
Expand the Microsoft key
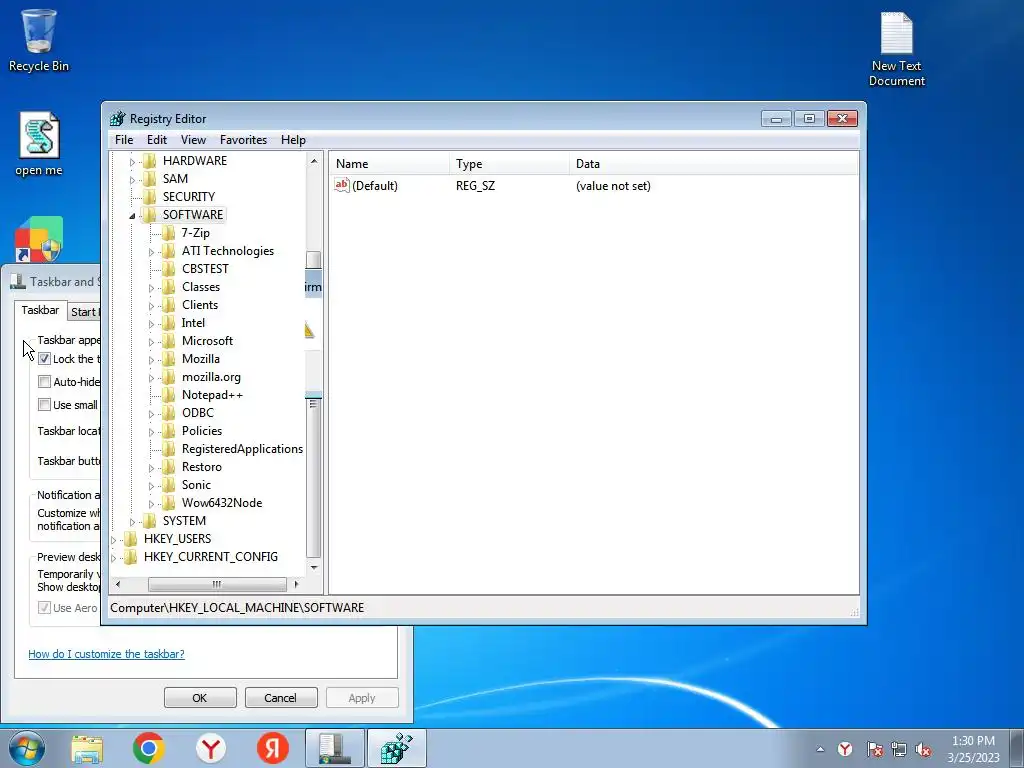point(151,342)
